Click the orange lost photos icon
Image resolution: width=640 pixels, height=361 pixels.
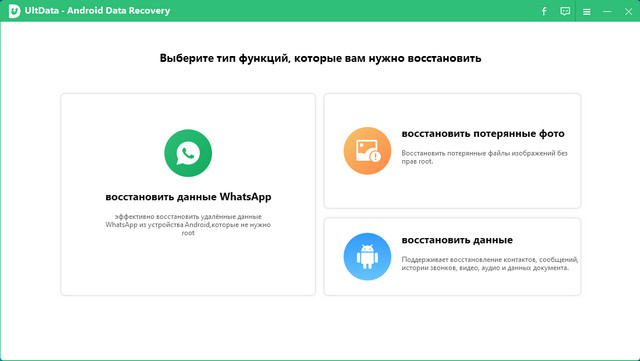point(367,151)
